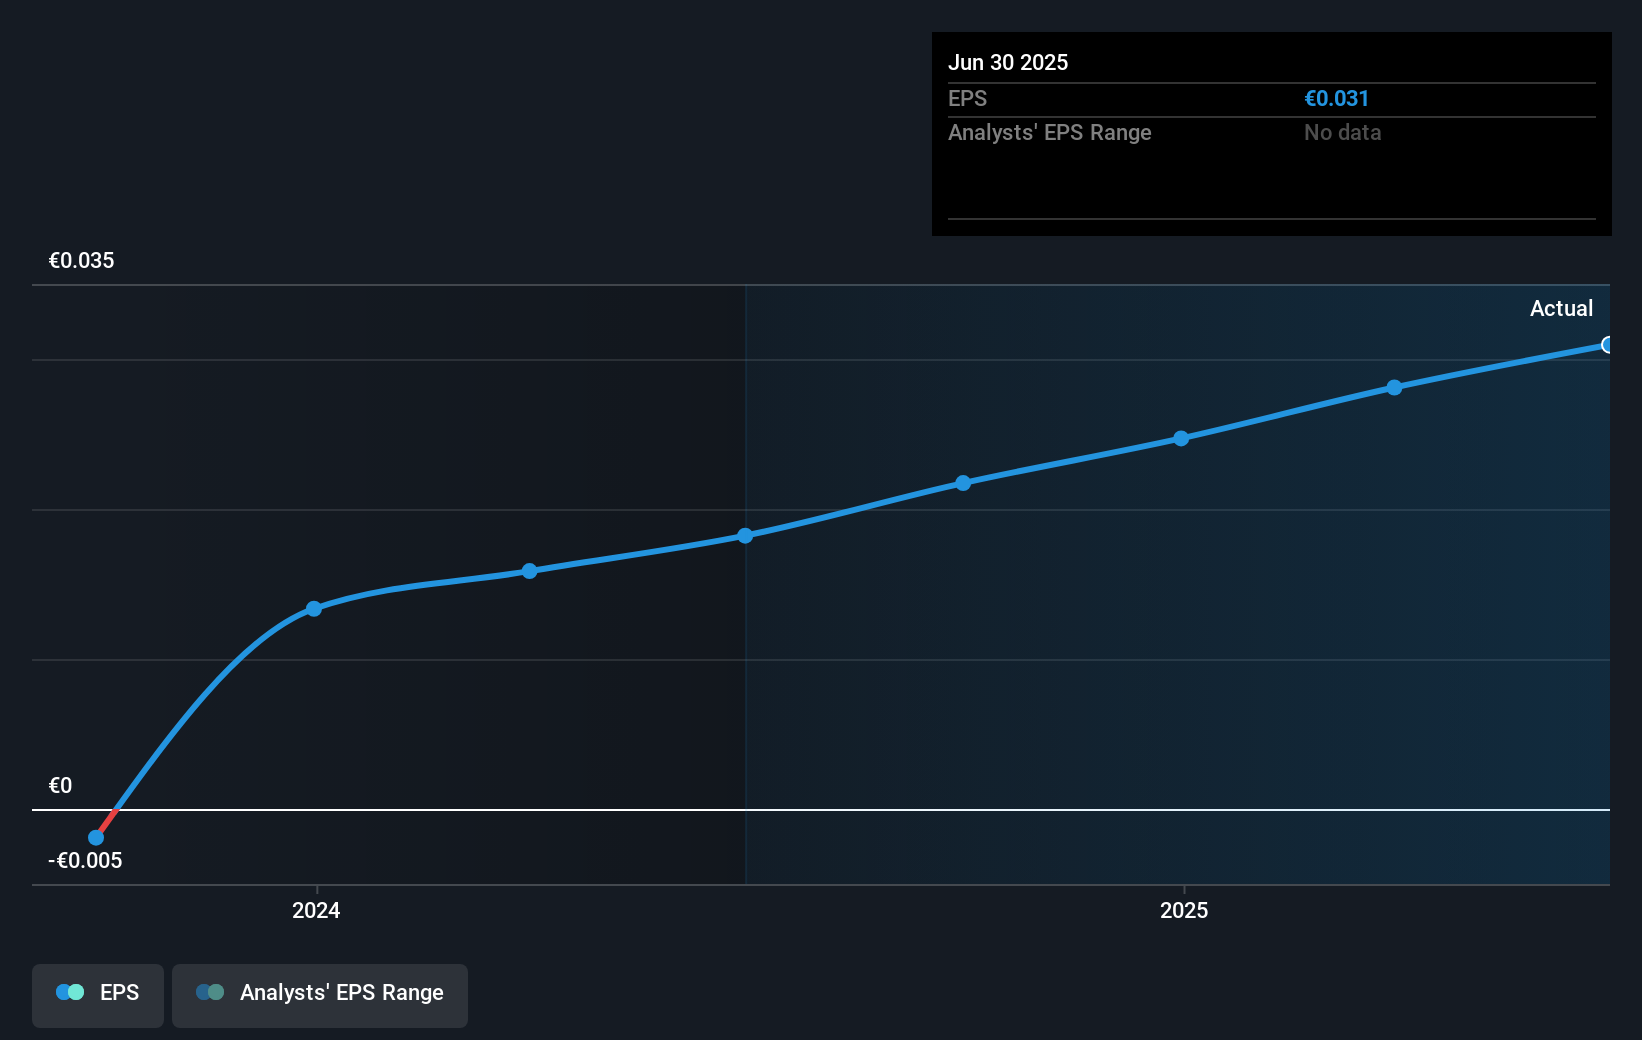Click along the blue EPS trend line
The height and width of the screenshot is (1040, 1642).
[x=850, y=510]
